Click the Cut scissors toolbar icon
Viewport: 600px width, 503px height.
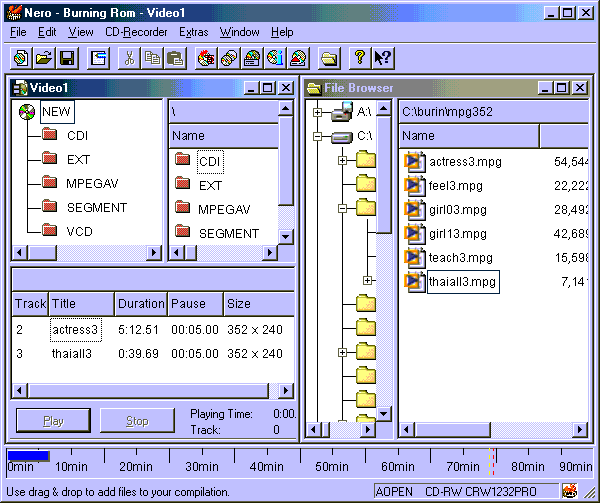[x=128, y=58]
